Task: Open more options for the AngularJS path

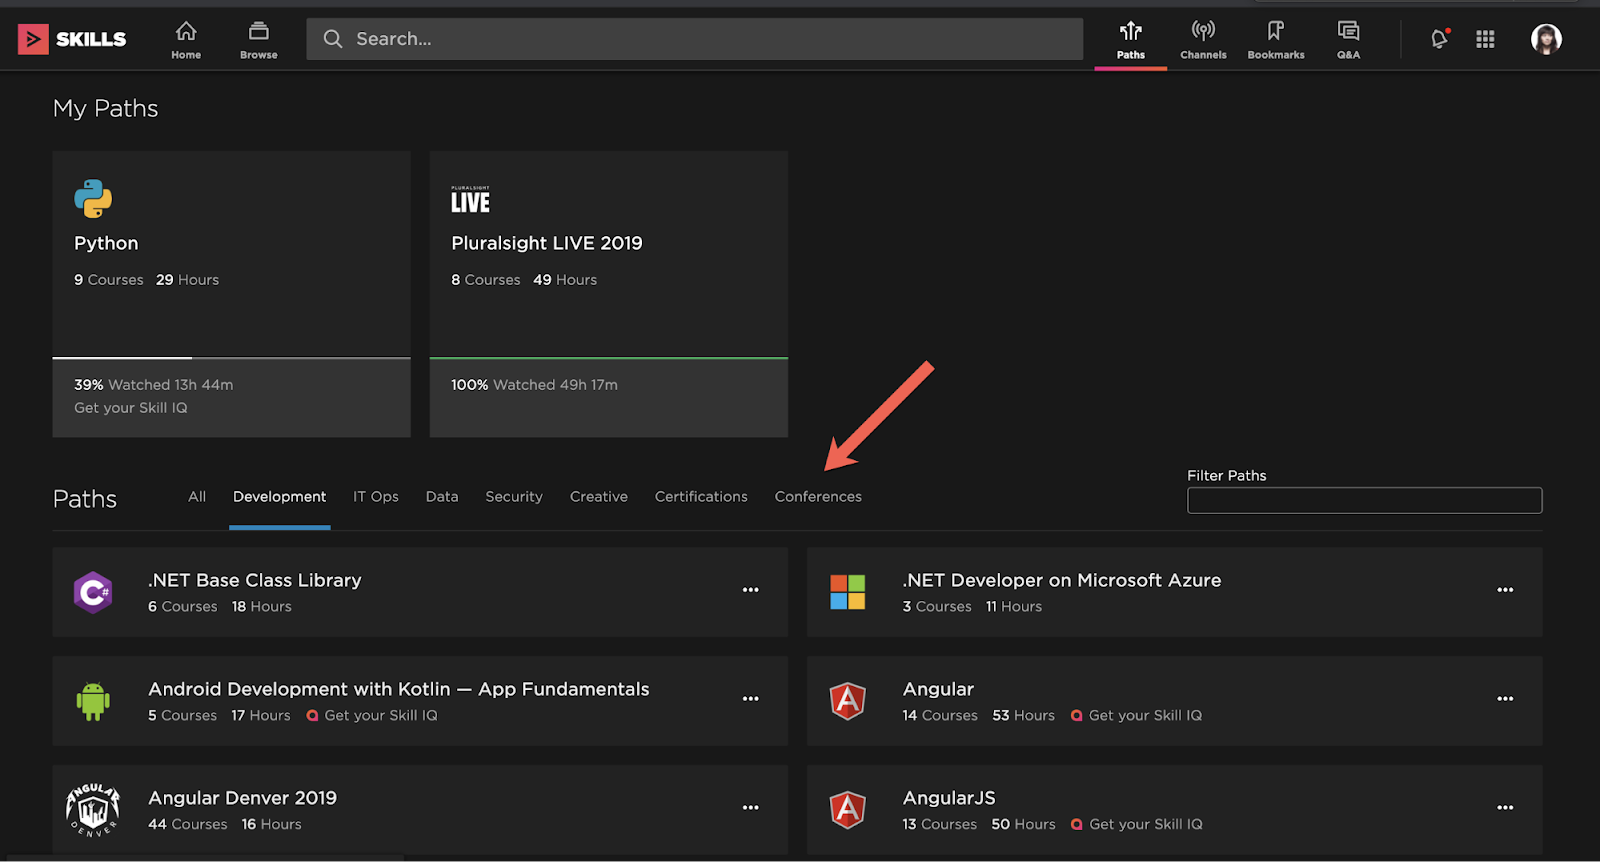Action: (x=1505, y=808)
